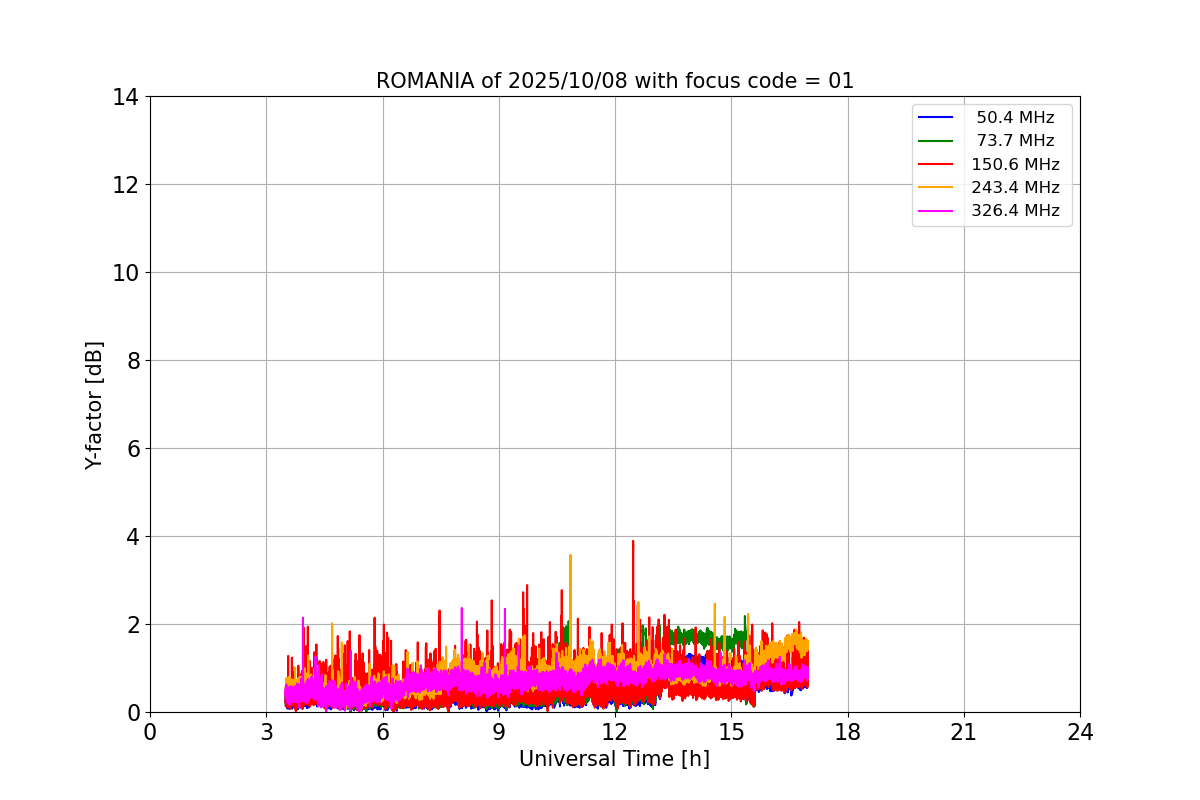Select the 243.4 MHz legend label
Viewport: 1200px width, 800px height.
click(x=1015, y=188)
